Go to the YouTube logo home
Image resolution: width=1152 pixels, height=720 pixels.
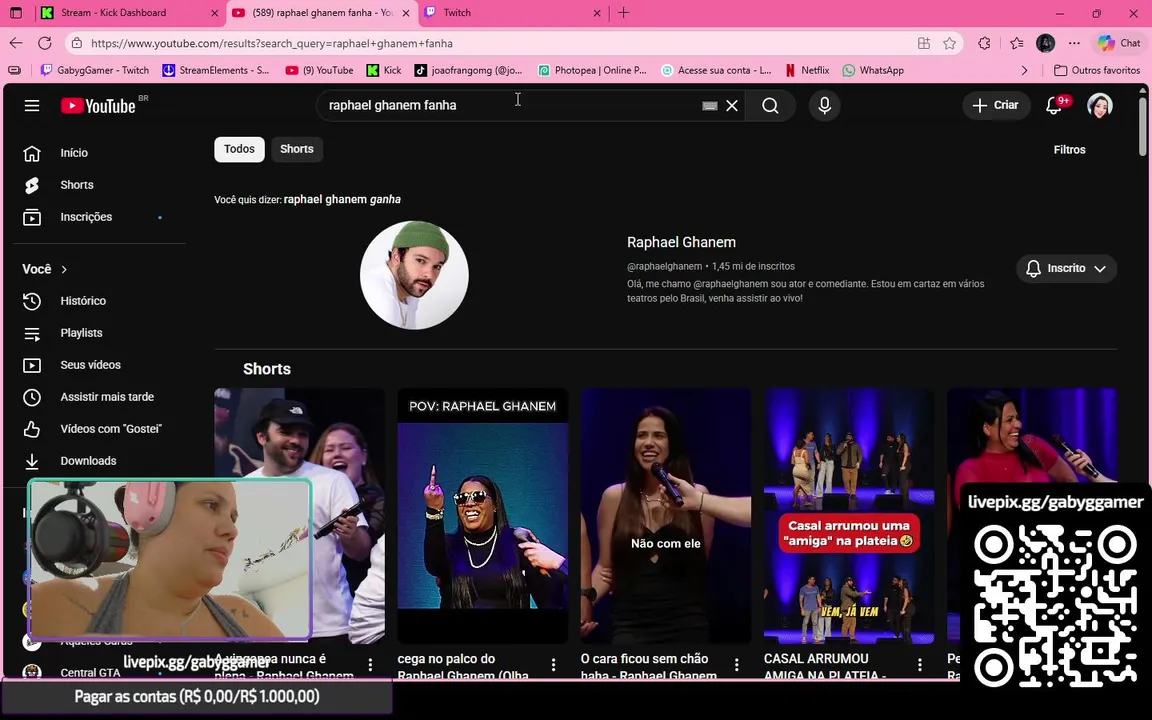[98, 106]
